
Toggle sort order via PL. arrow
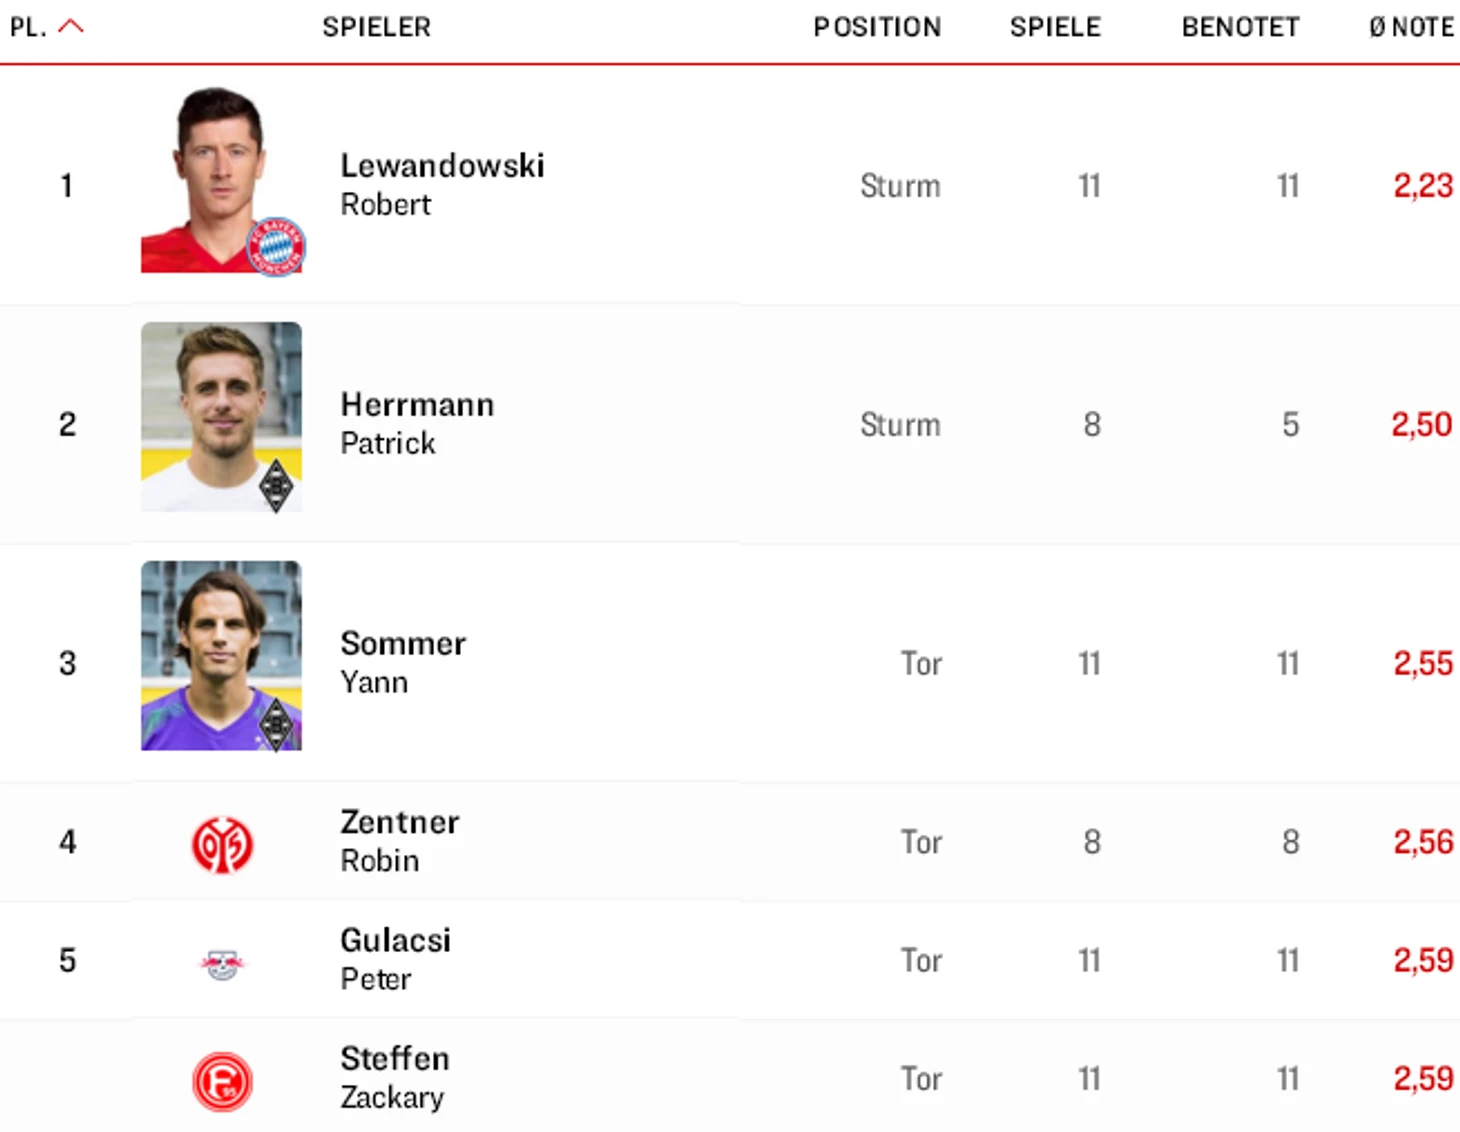click(71, 27)
